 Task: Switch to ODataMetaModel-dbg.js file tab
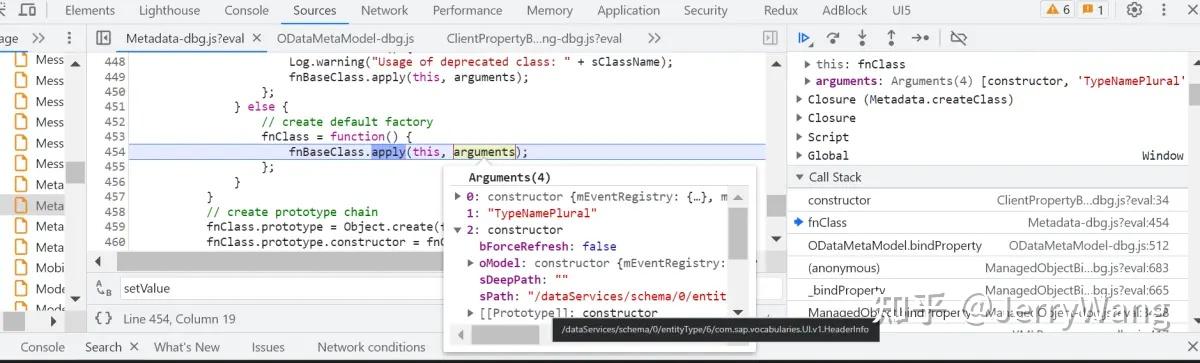[x=345, y=38]
